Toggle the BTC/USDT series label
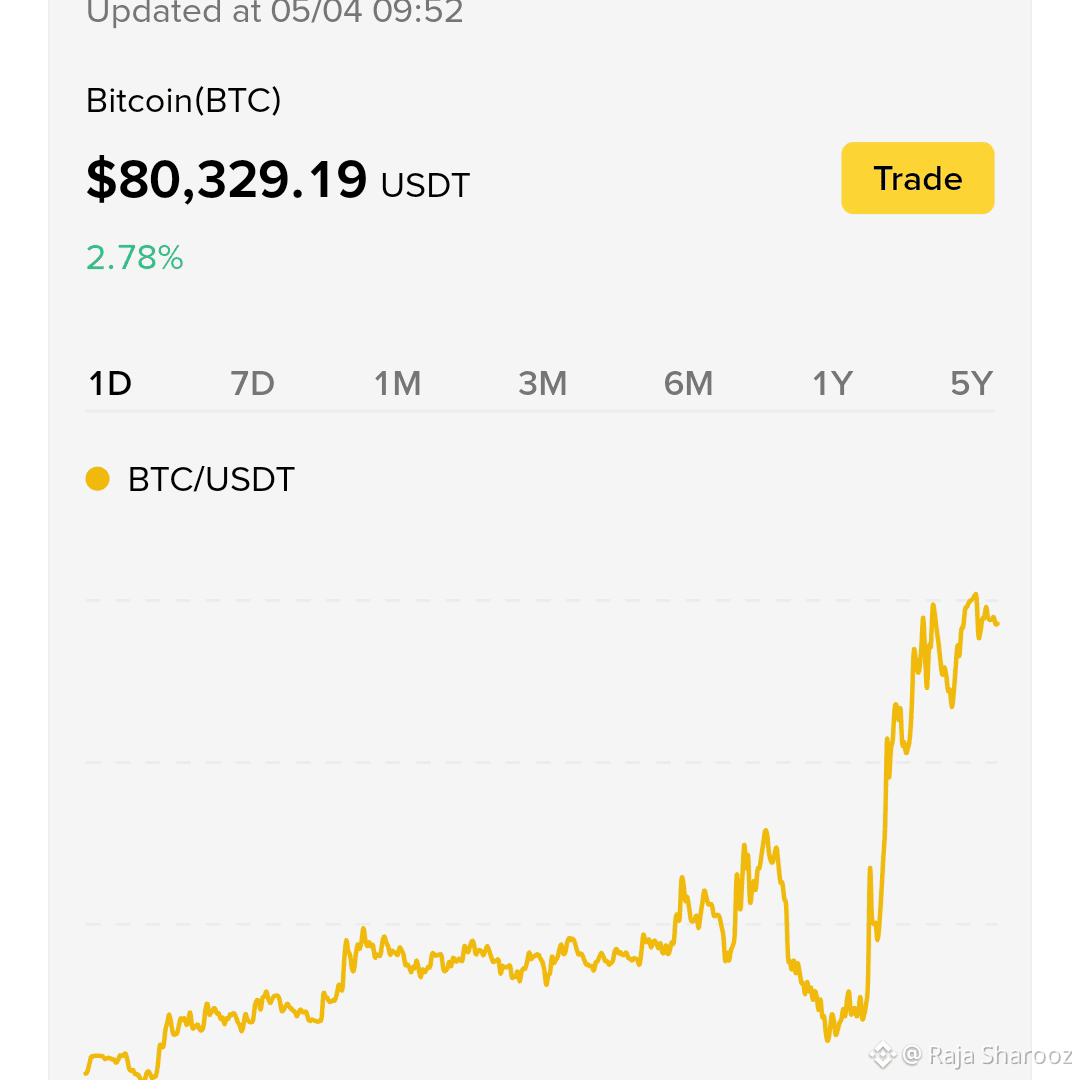 click(211, 479)
